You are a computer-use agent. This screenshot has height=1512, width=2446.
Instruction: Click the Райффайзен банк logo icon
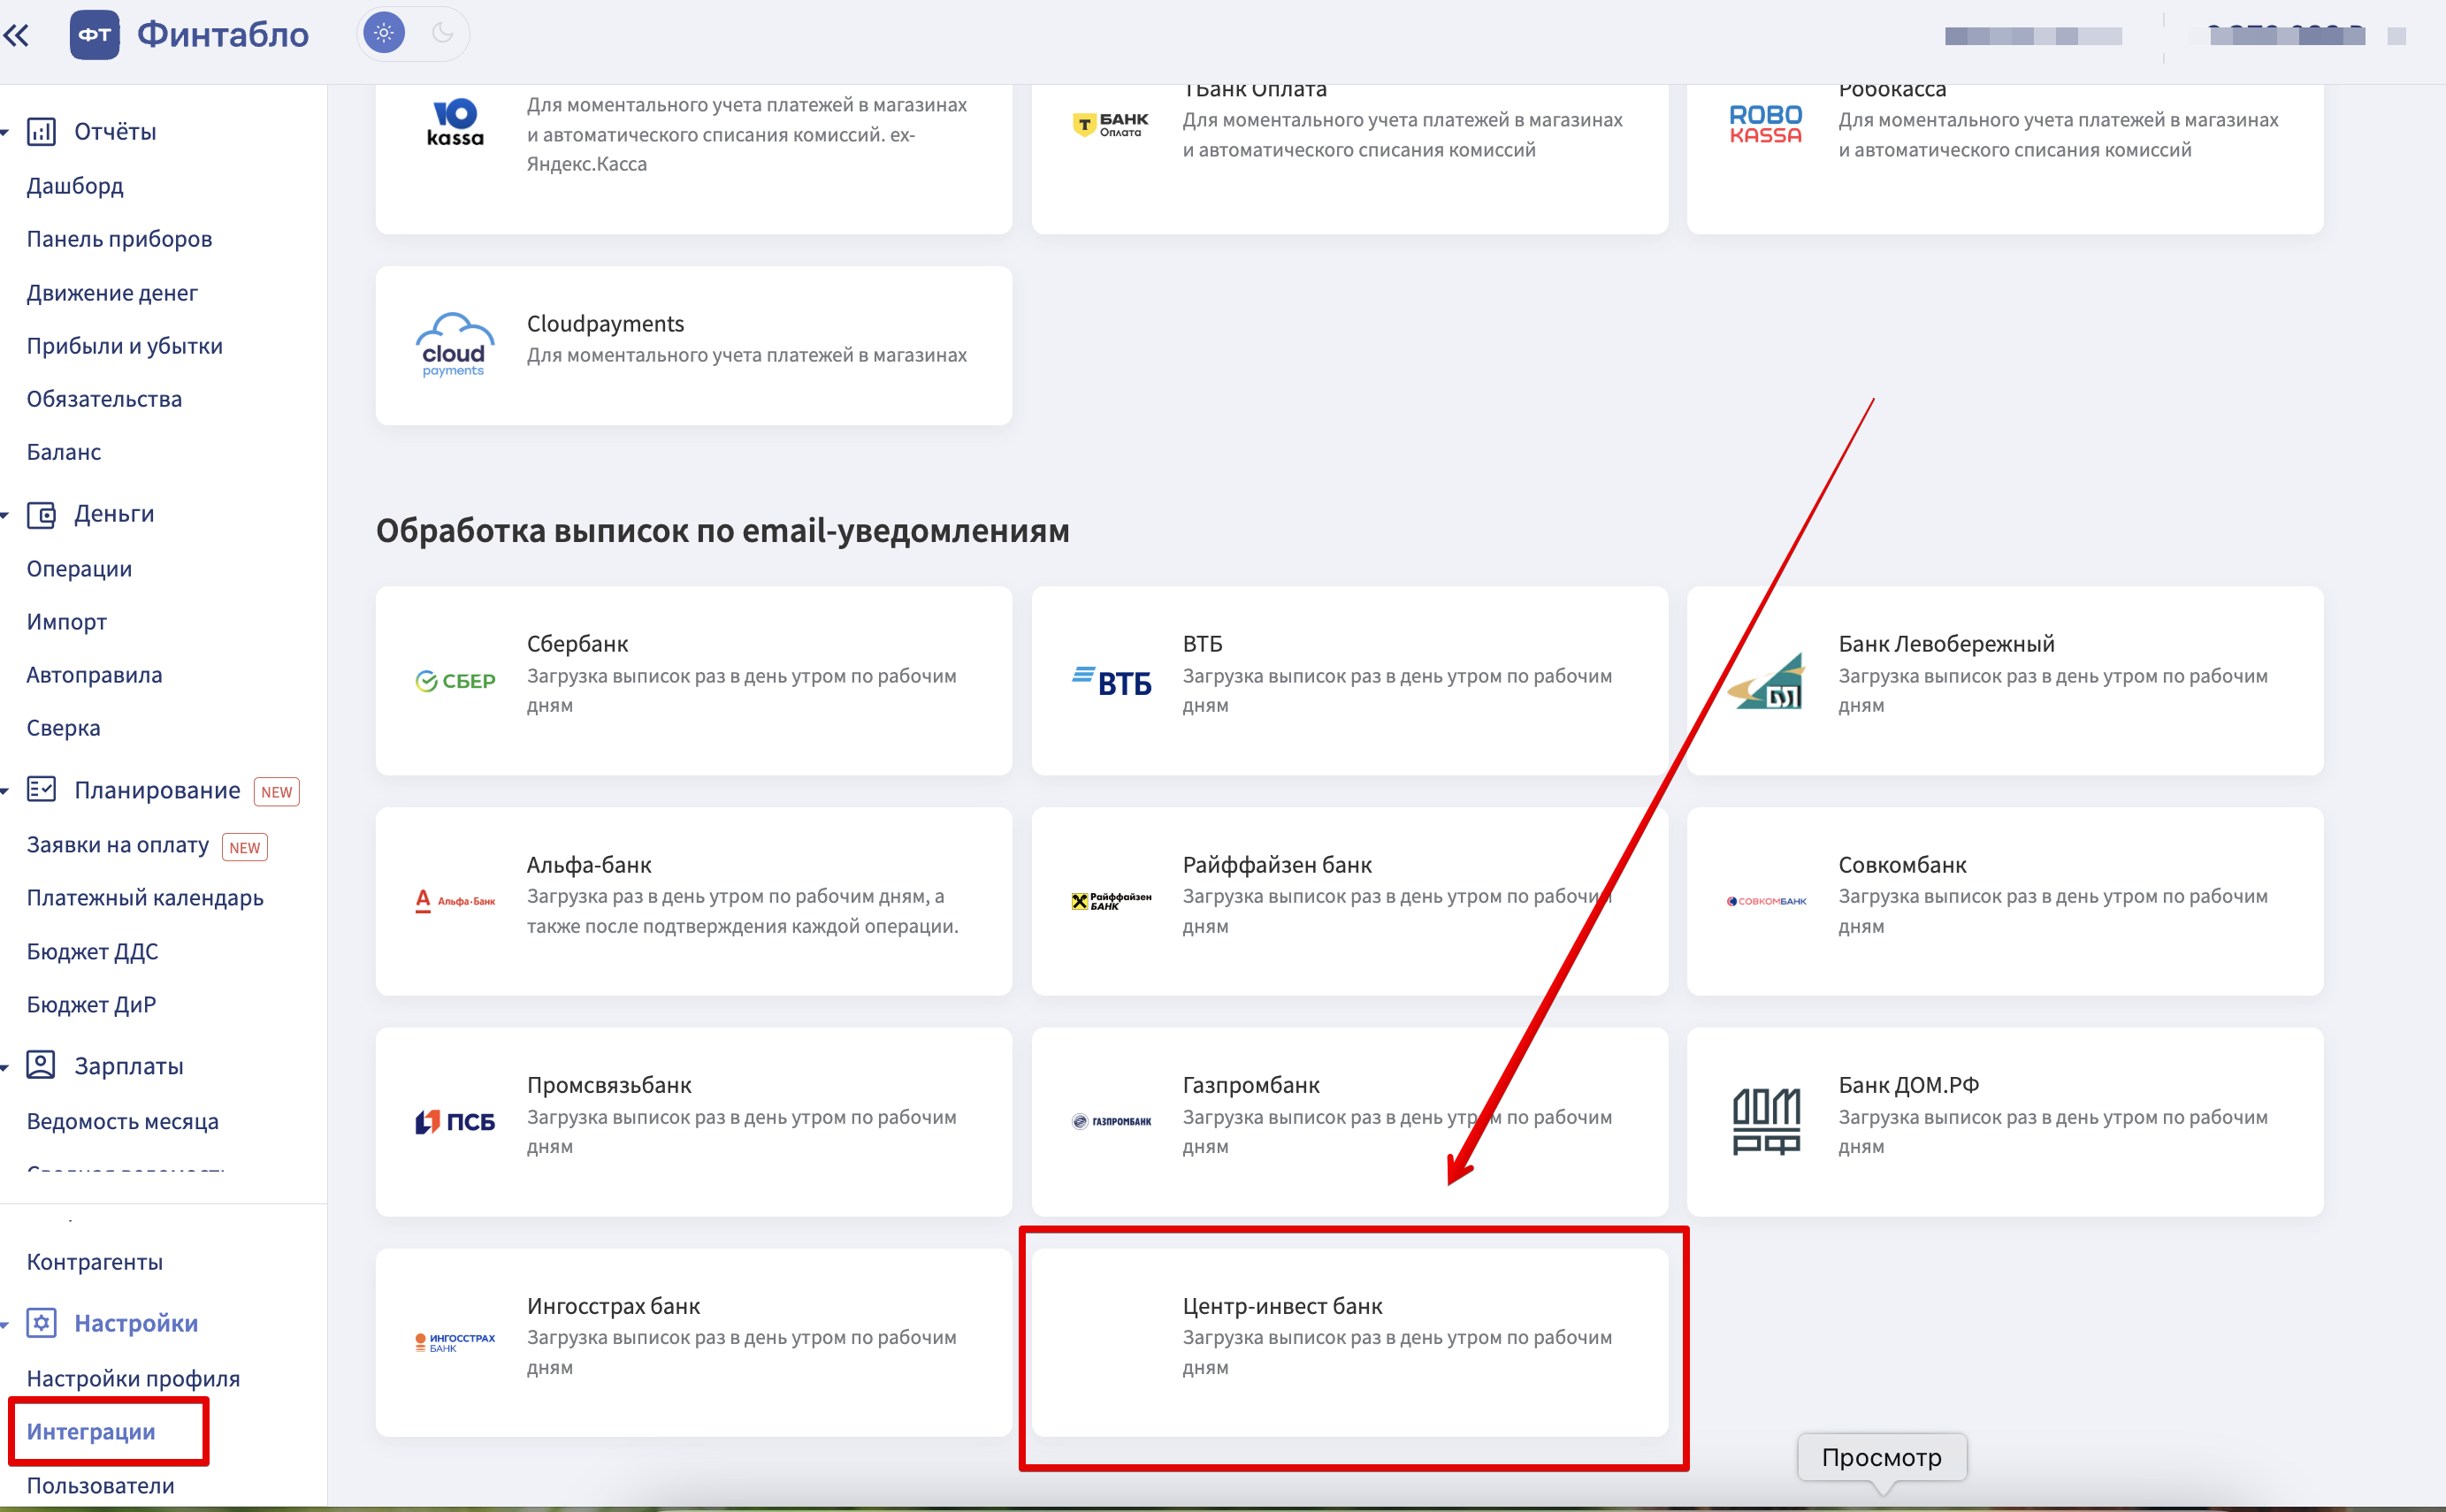[x=1111, y=901]
